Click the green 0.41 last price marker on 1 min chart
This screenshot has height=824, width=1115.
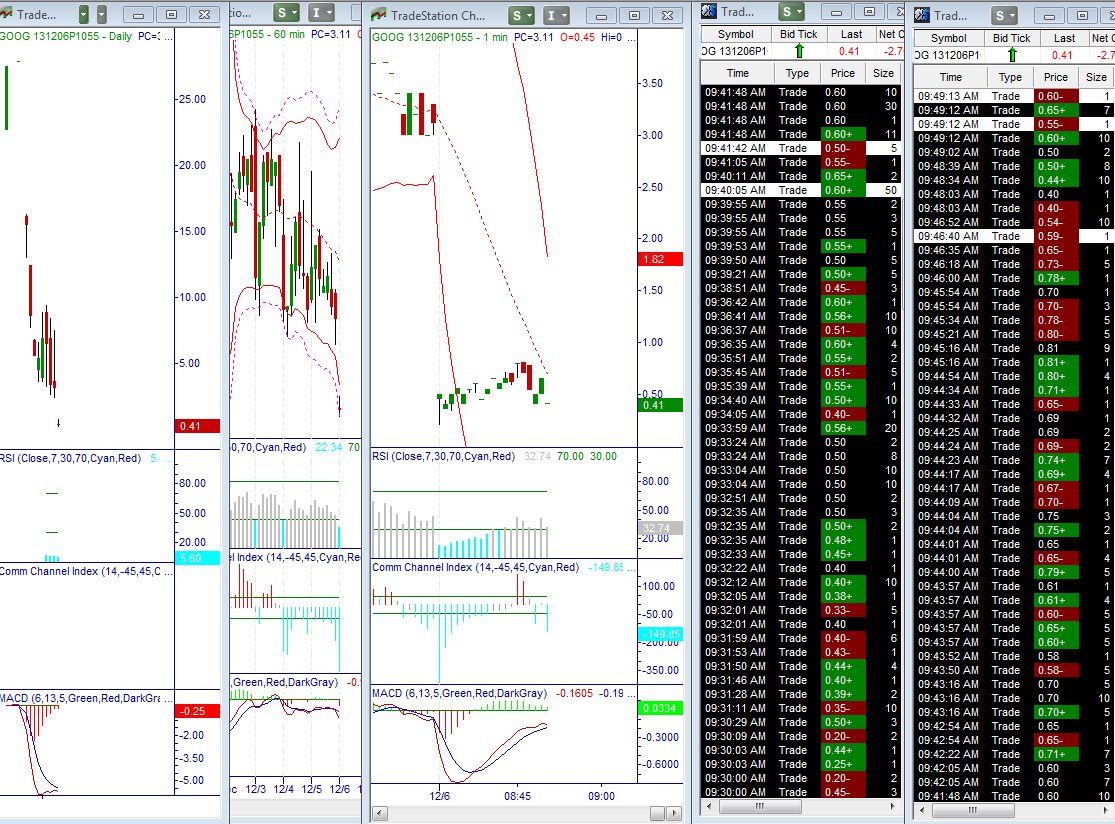(x=661, y=405)
